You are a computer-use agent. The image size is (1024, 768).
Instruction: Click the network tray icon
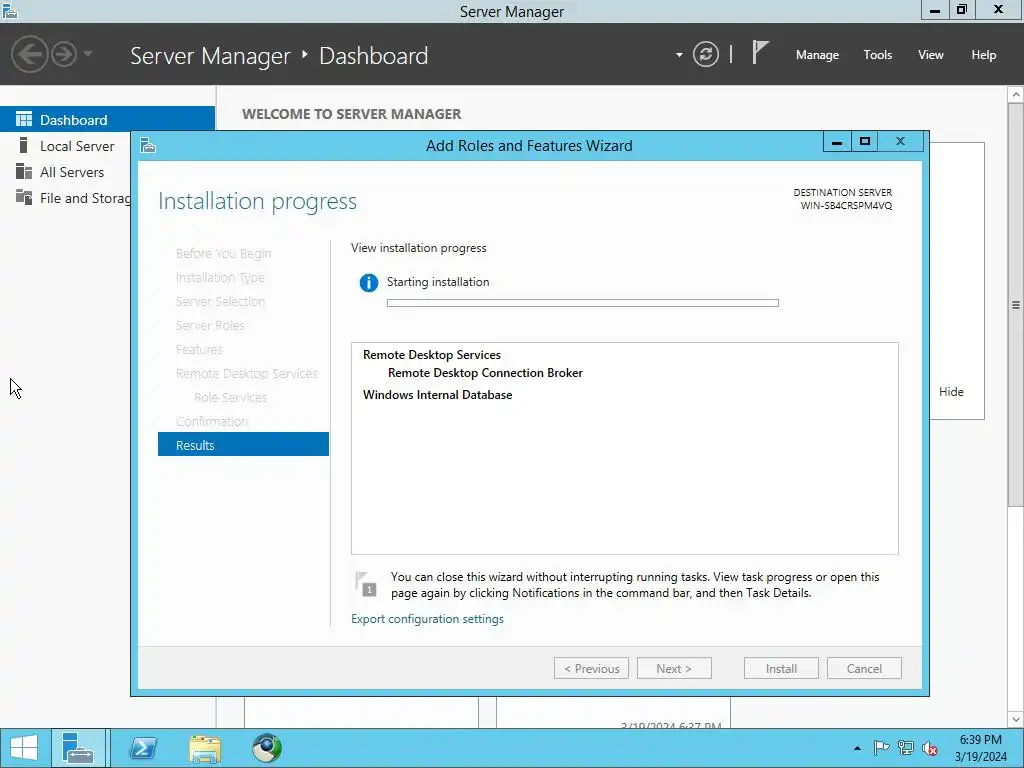pos(905,748)
